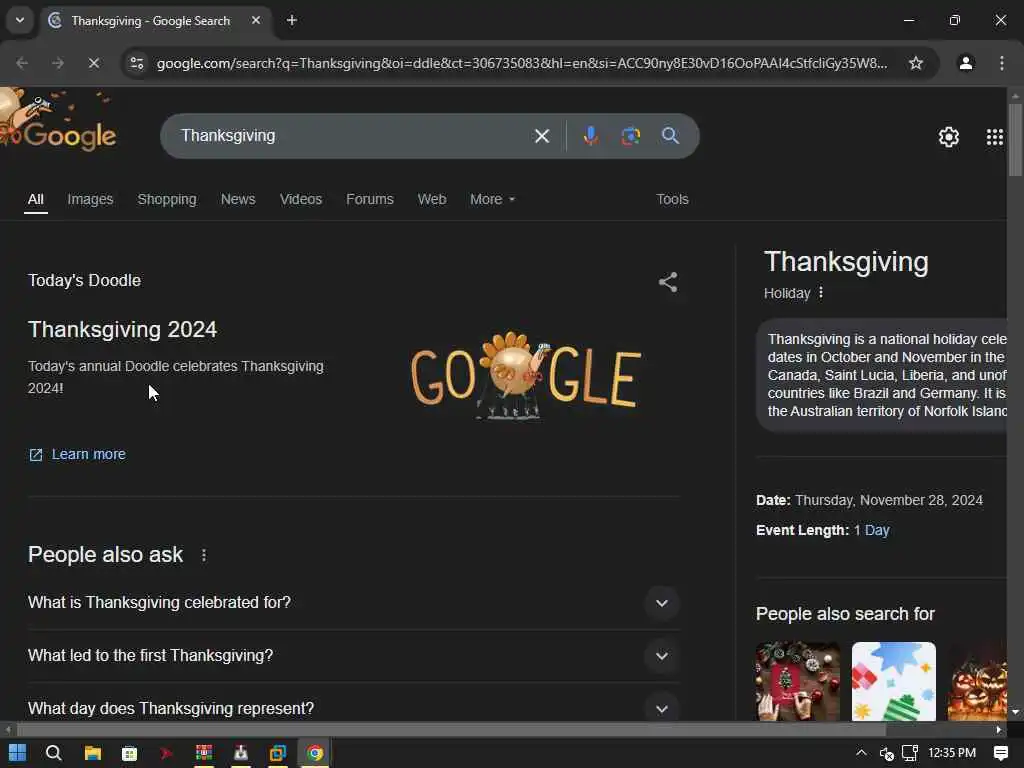Open the tab search dropdown arrow
Screen dimensions: 1024x768
point(20,20)
